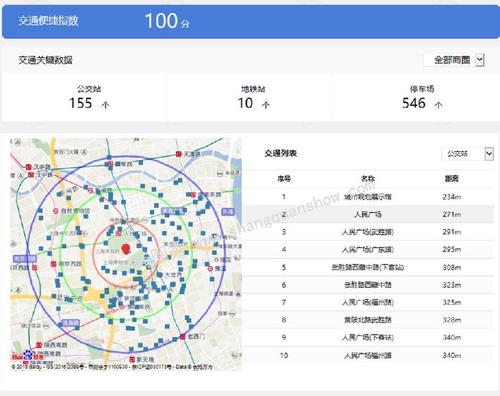Click the Baidu logo at the map corner
The width and height of the screenshot is (500, 396).
tap(28, 356)
